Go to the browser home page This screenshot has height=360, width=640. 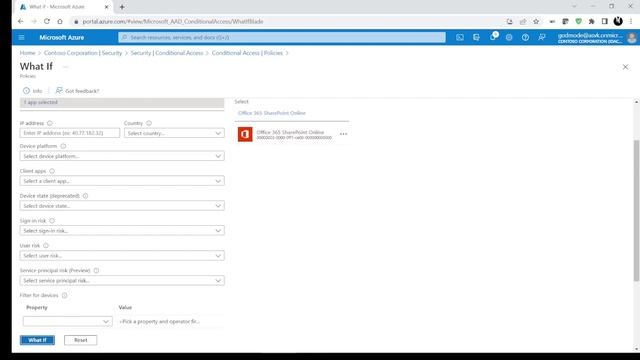tap(60, 21)
